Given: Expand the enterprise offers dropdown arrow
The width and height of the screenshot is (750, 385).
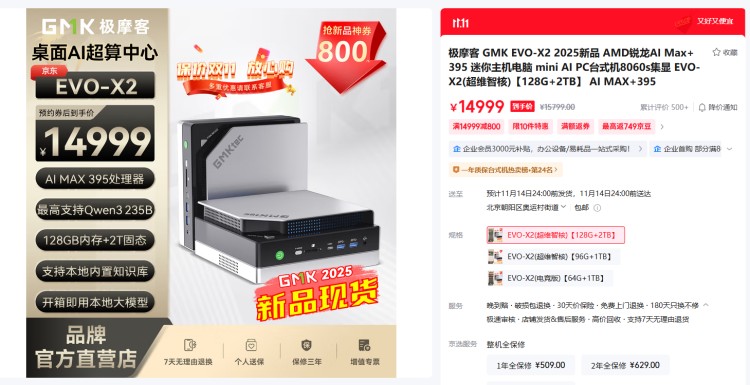Looking at the screenshot, I should click(729, 149).
